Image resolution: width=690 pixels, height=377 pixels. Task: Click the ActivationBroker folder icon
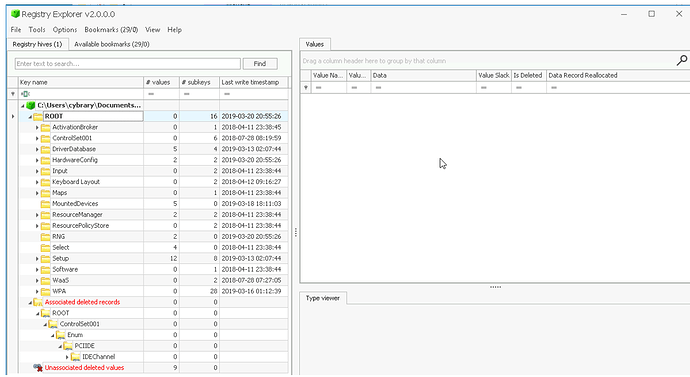point(45,127)
